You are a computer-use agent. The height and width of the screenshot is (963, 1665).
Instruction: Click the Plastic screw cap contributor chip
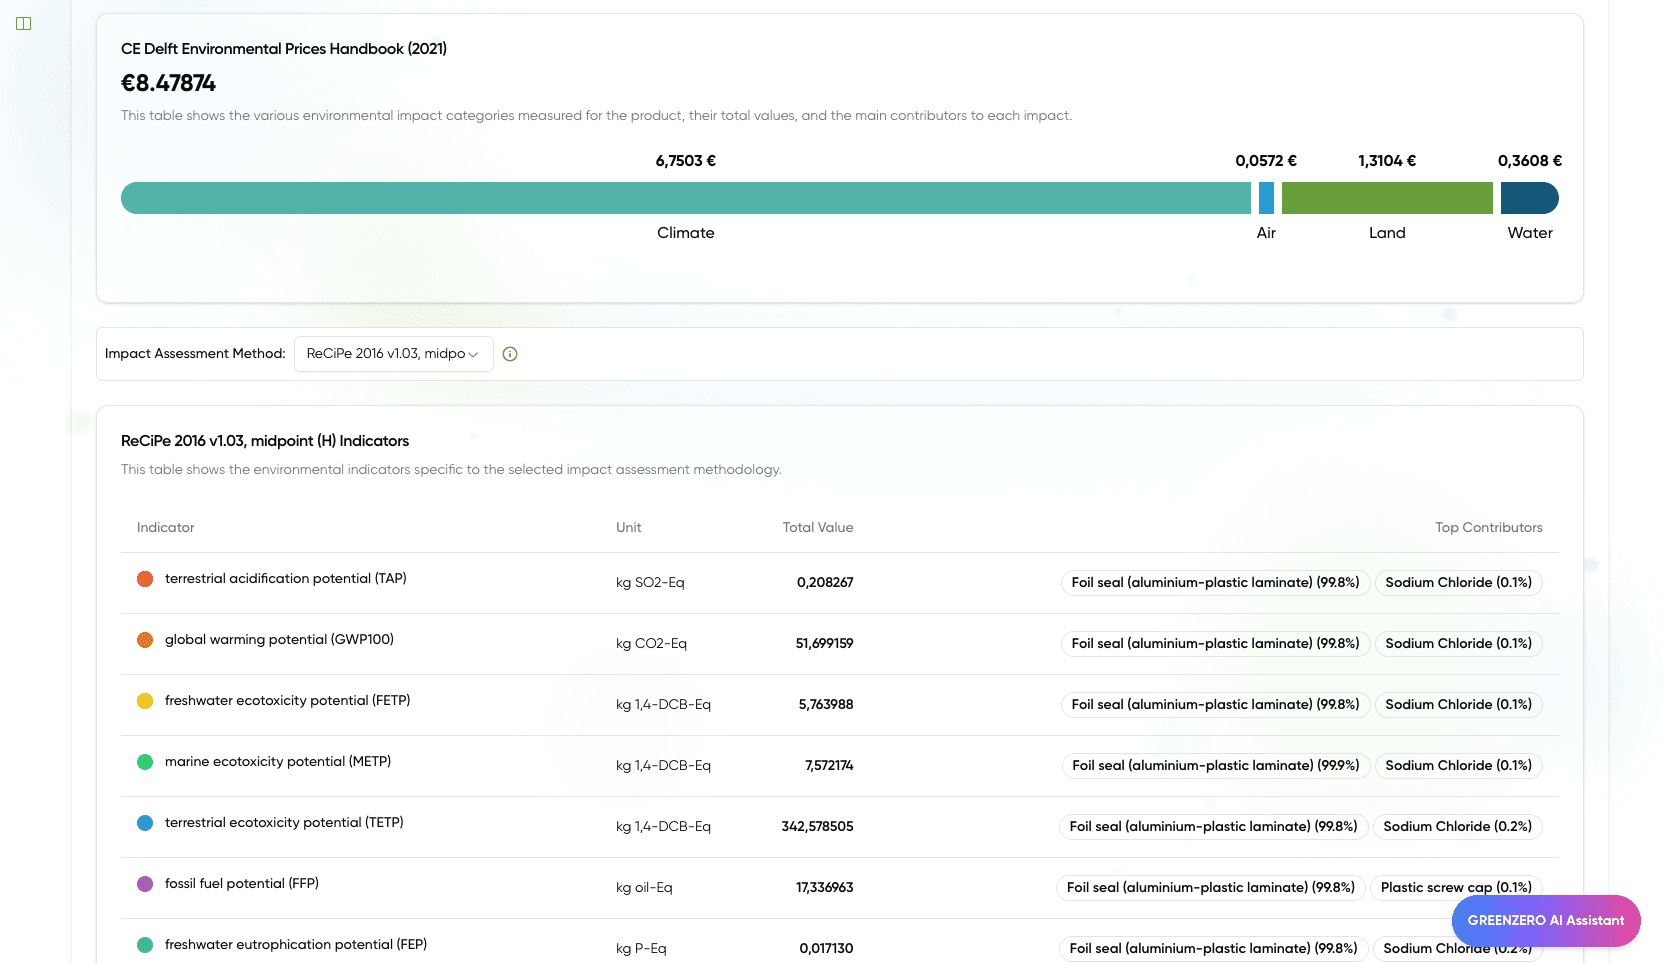tap(1455, 887)
